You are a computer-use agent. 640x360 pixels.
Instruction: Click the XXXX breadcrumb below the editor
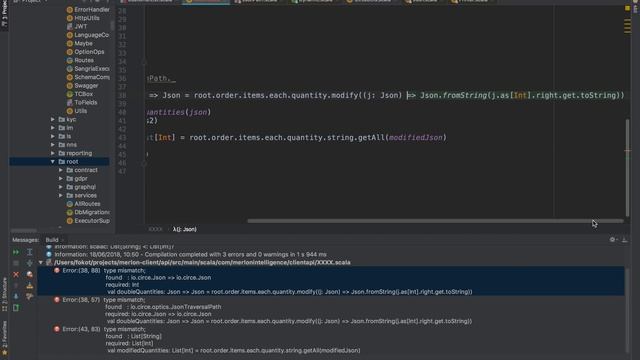point(155,229)
